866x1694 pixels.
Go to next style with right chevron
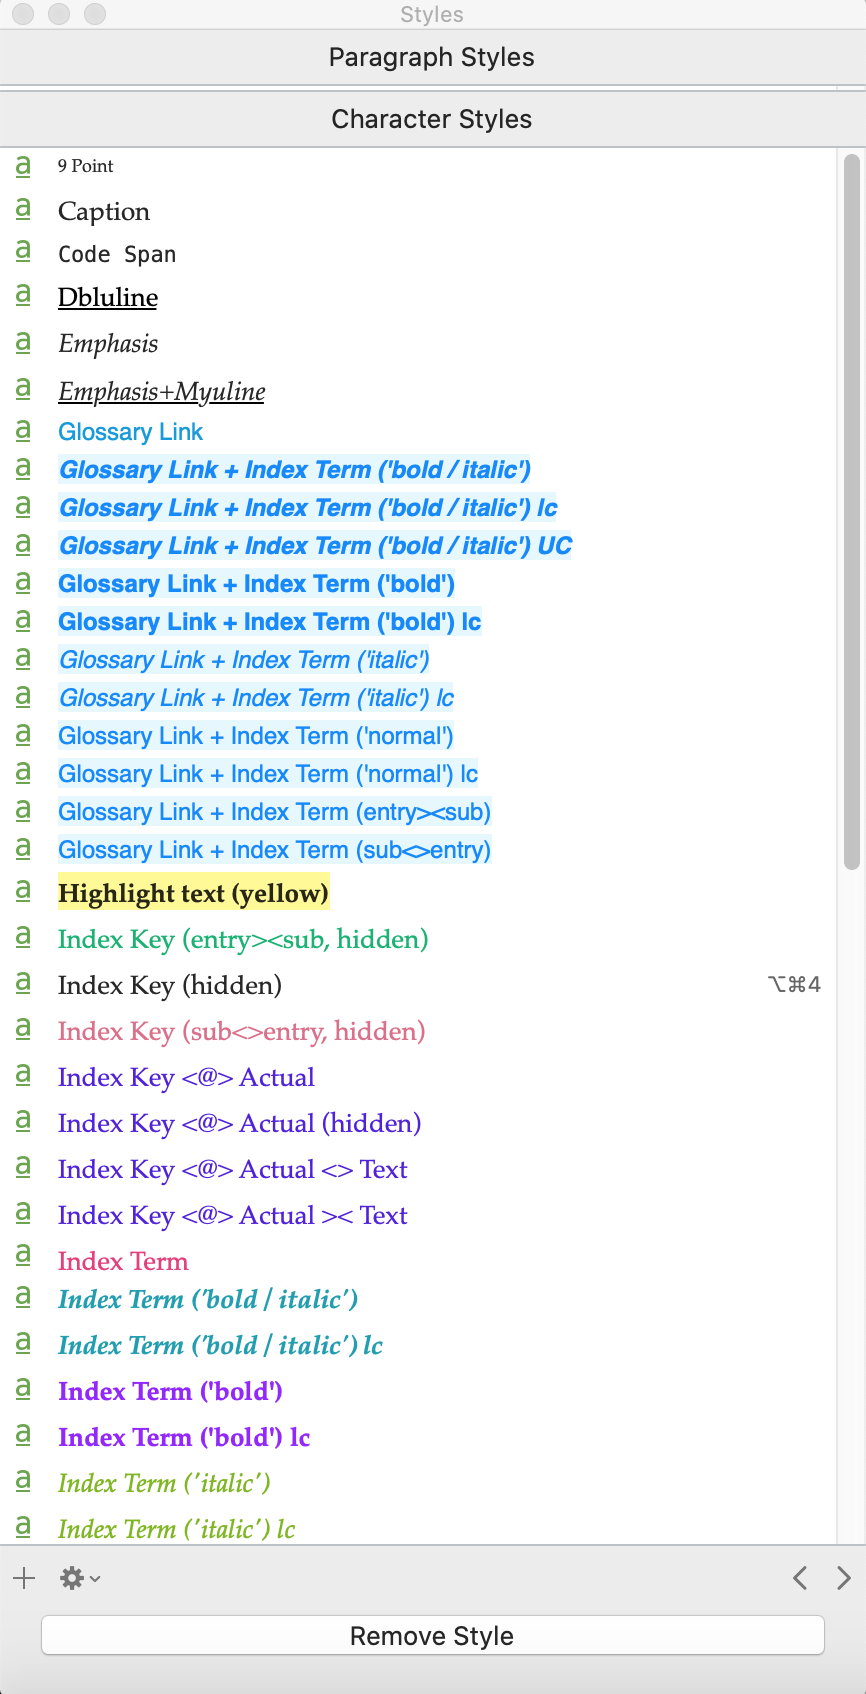point(844,1578)
